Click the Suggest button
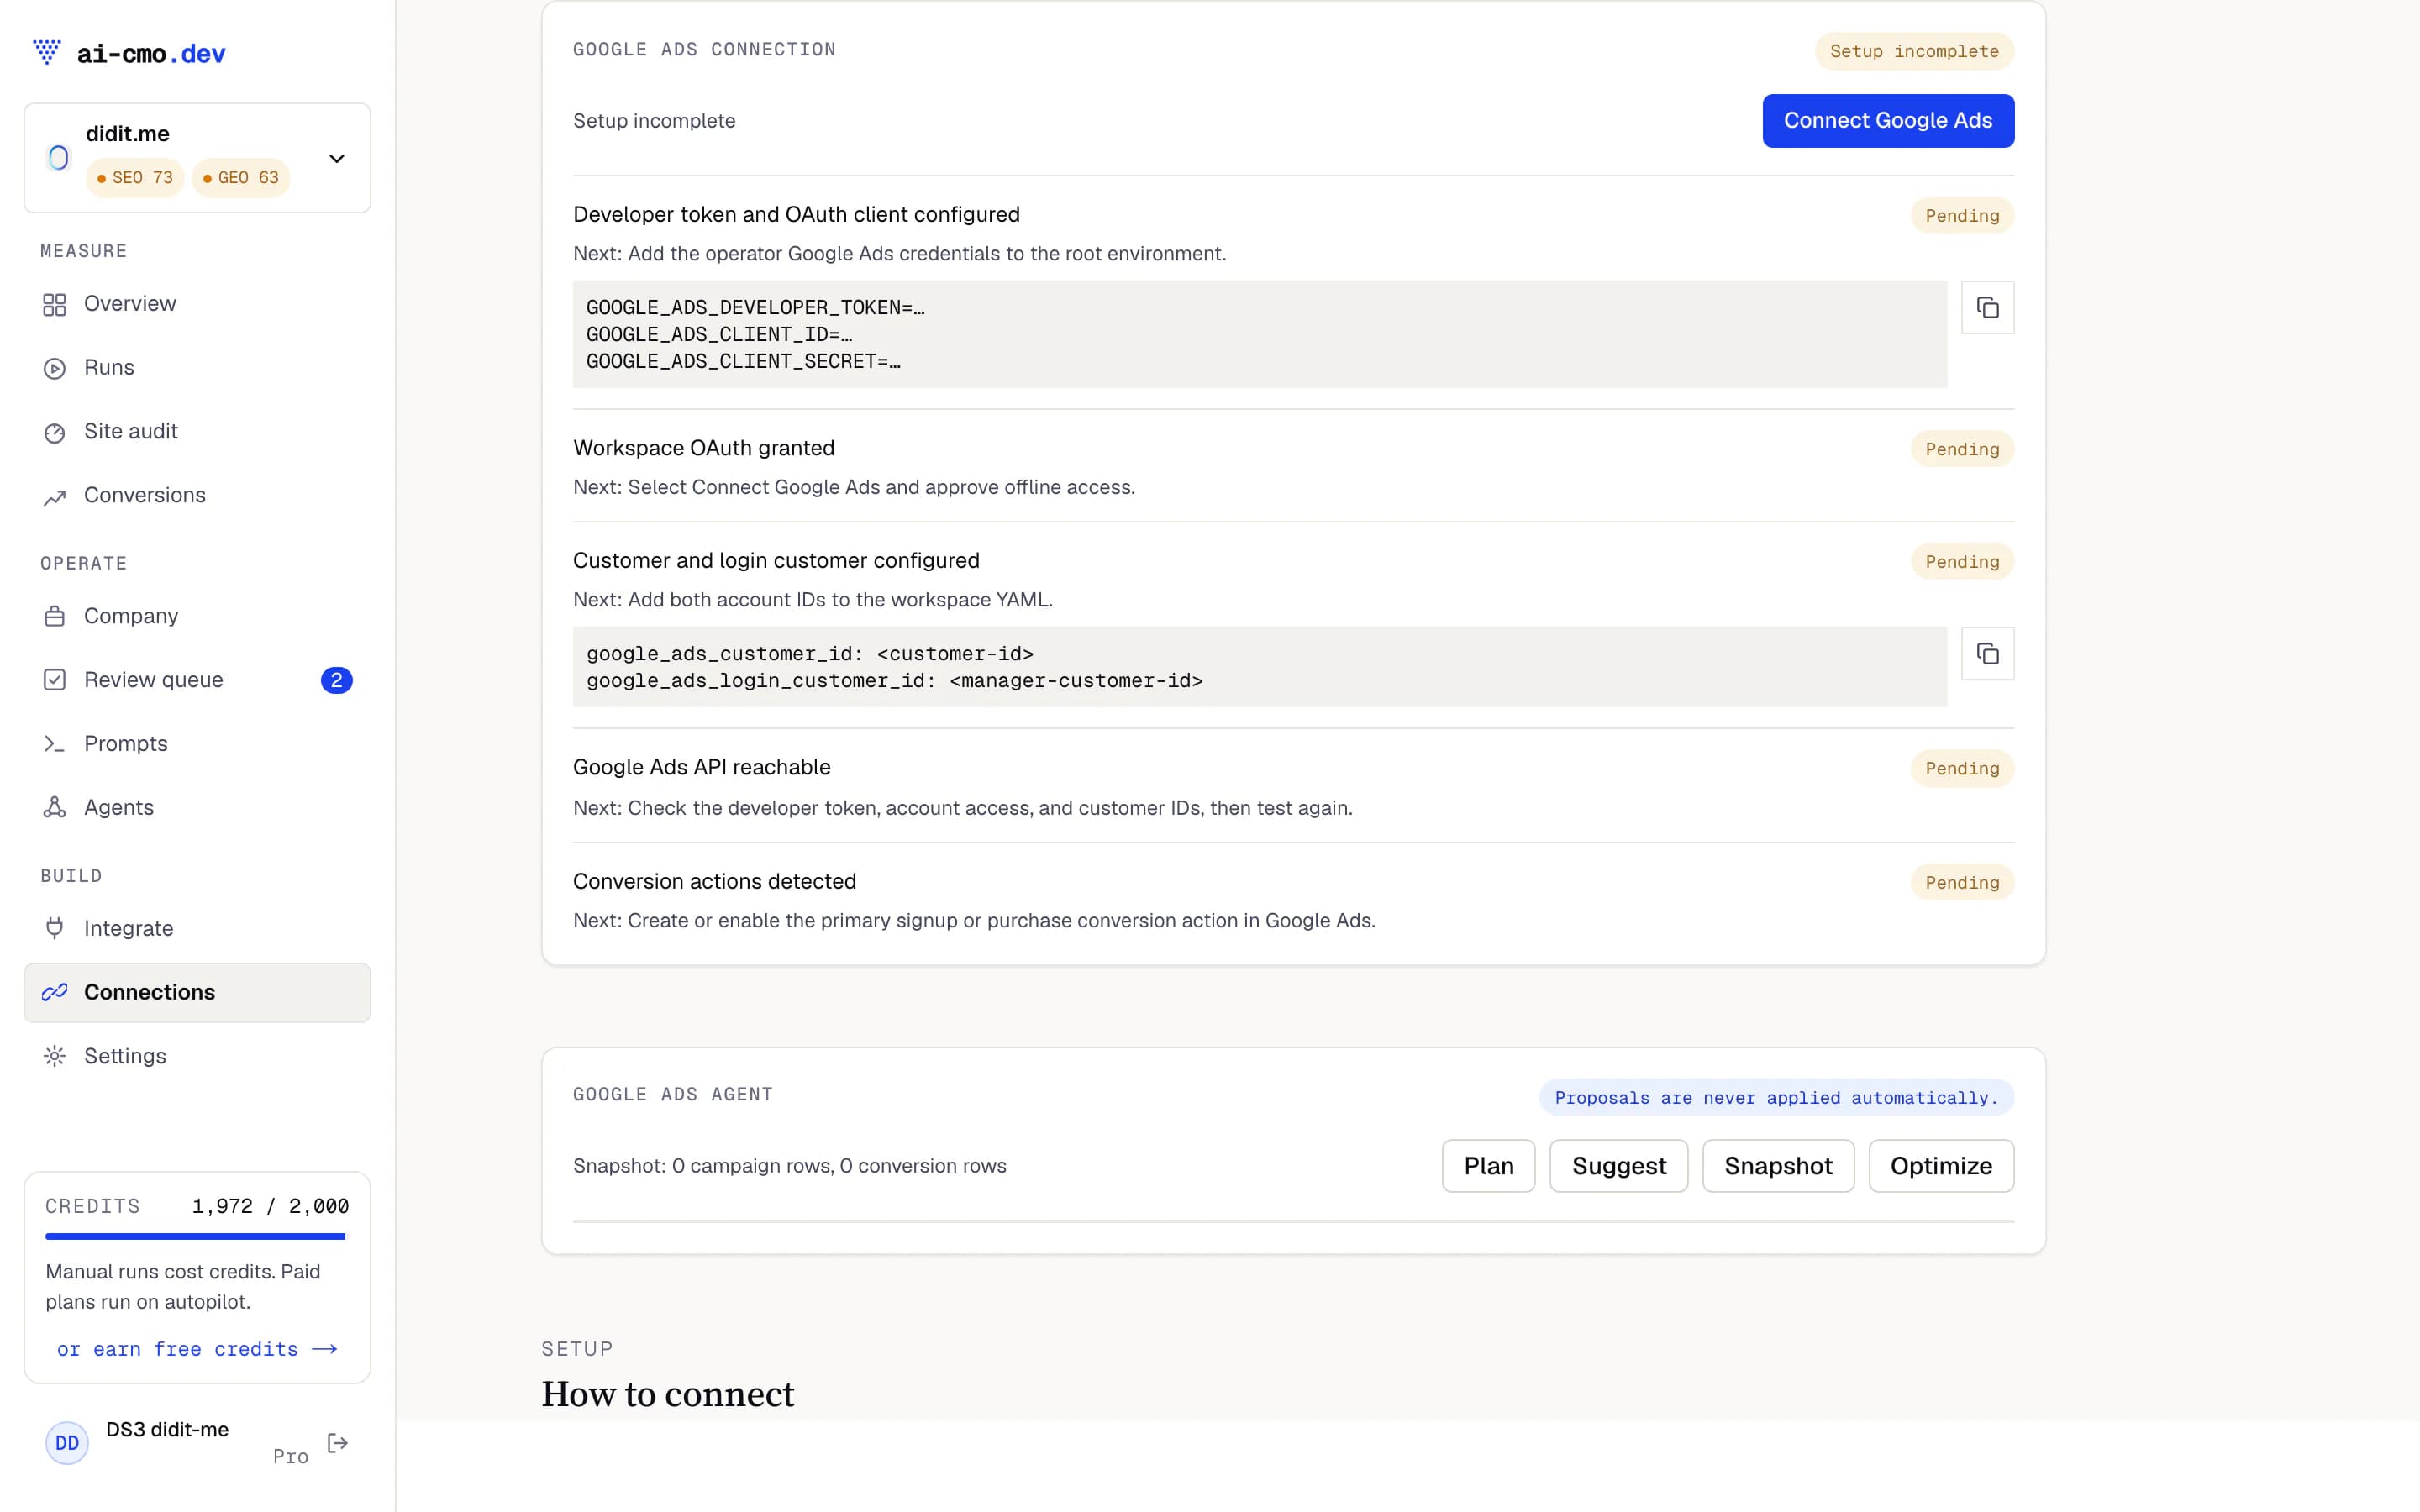Screen dimensions: 2420x1512 (x=1619, y=1166)
